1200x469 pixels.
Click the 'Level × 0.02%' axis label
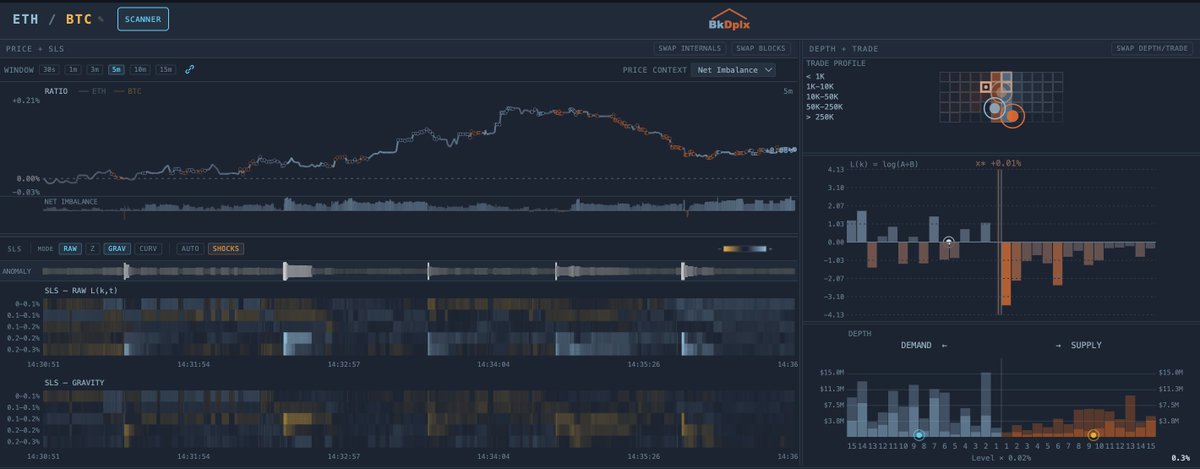pyautogui.click(x=1001, y=457)
